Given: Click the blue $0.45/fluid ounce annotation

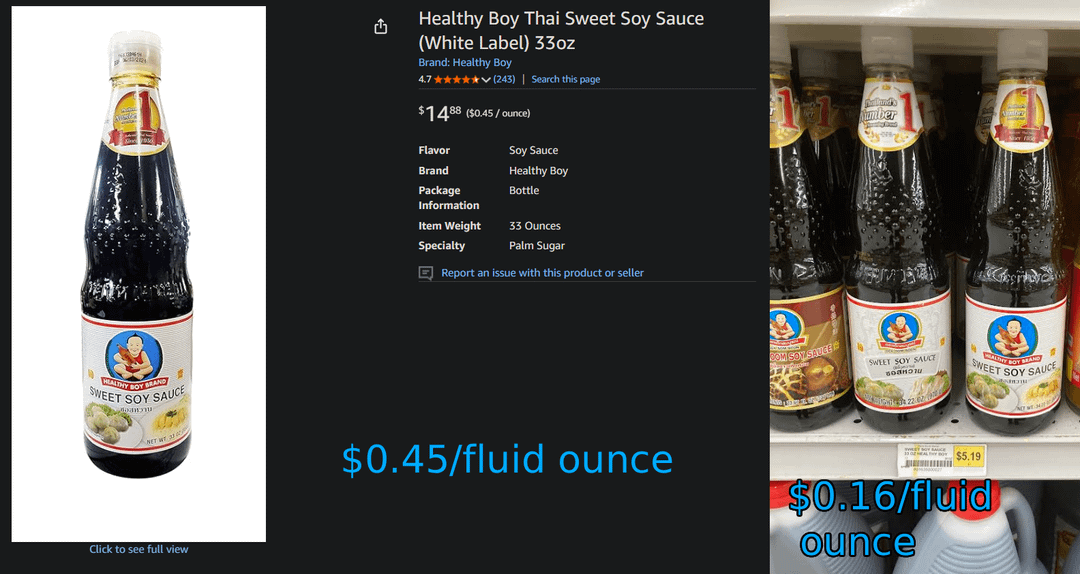Looking at the screenshot, I should 508,460.
